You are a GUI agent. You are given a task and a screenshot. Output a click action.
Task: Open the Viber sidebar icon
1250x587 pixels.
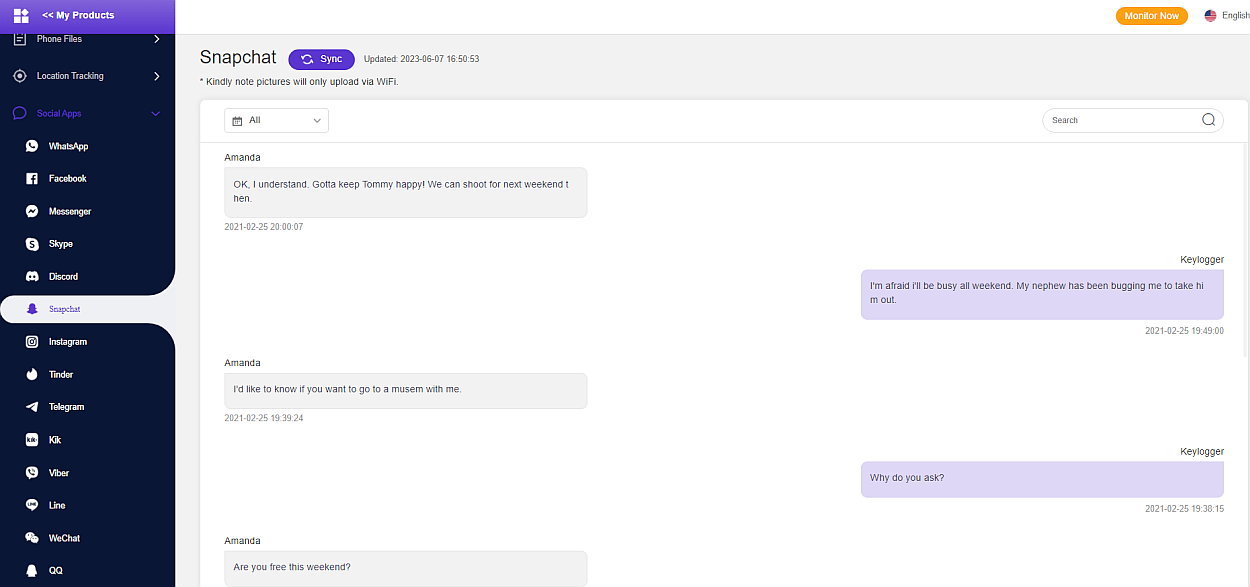(32, 473)
